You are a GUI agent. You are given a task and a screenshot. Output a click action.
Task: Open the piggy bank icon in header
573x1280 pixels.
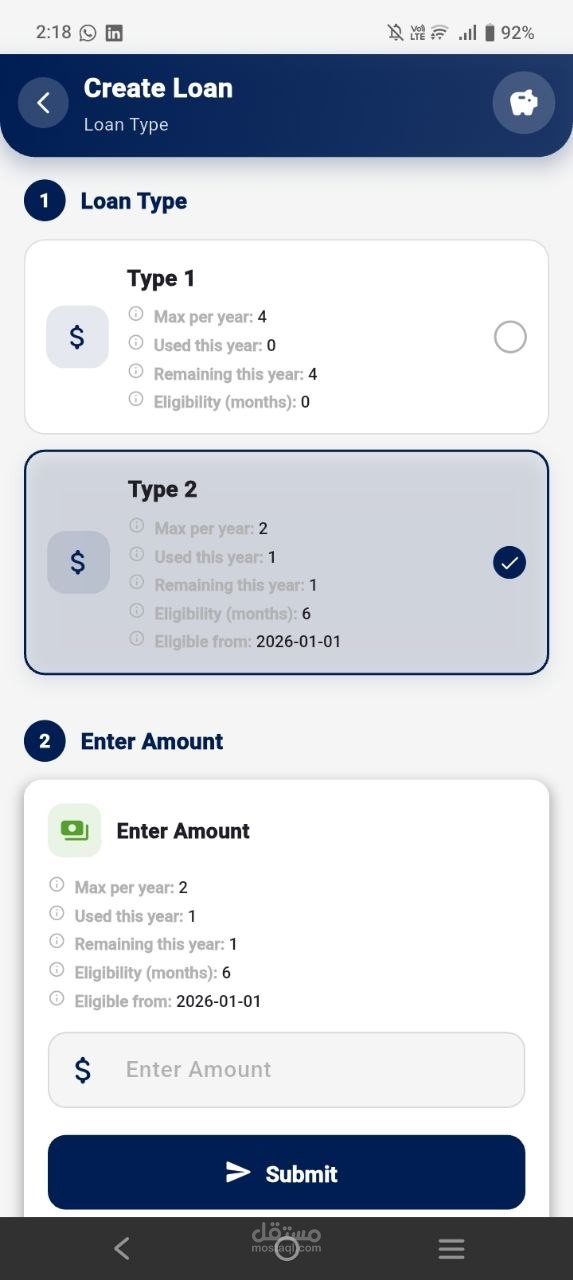[x=524, y=103]
